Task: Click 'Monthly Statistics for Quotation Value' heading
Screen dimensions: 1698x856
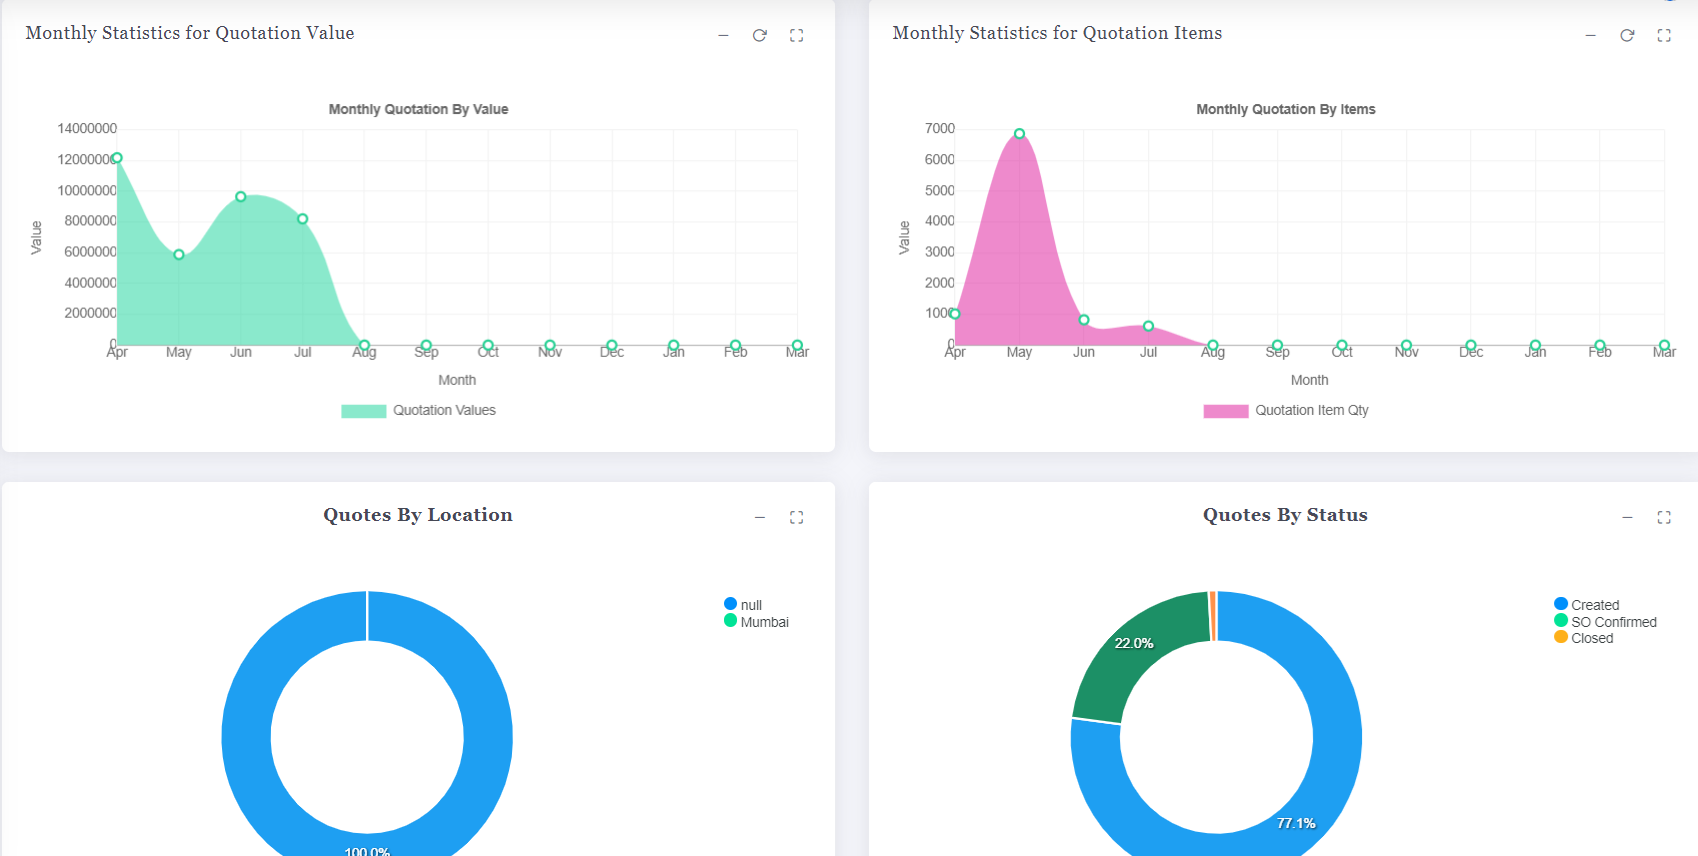Action: click(x=190, y=33)
